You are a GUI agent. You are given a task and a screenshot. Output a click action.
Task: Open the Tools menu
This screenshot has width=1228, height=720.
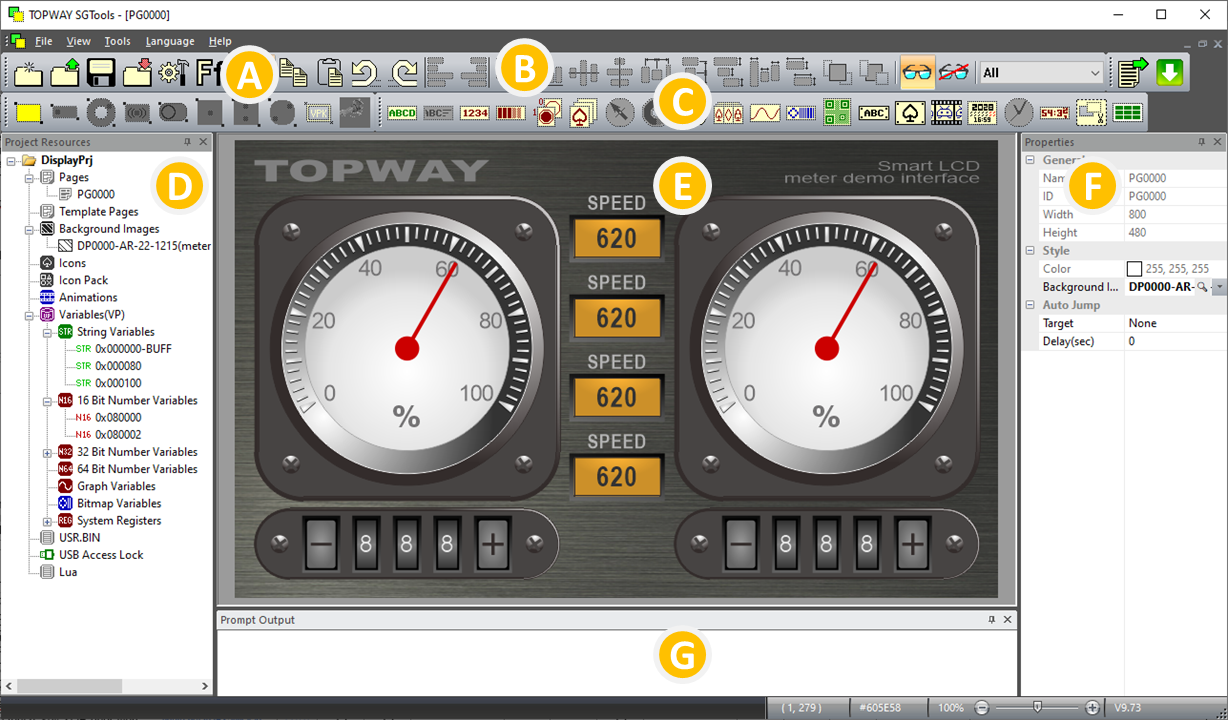click(117, 41)
